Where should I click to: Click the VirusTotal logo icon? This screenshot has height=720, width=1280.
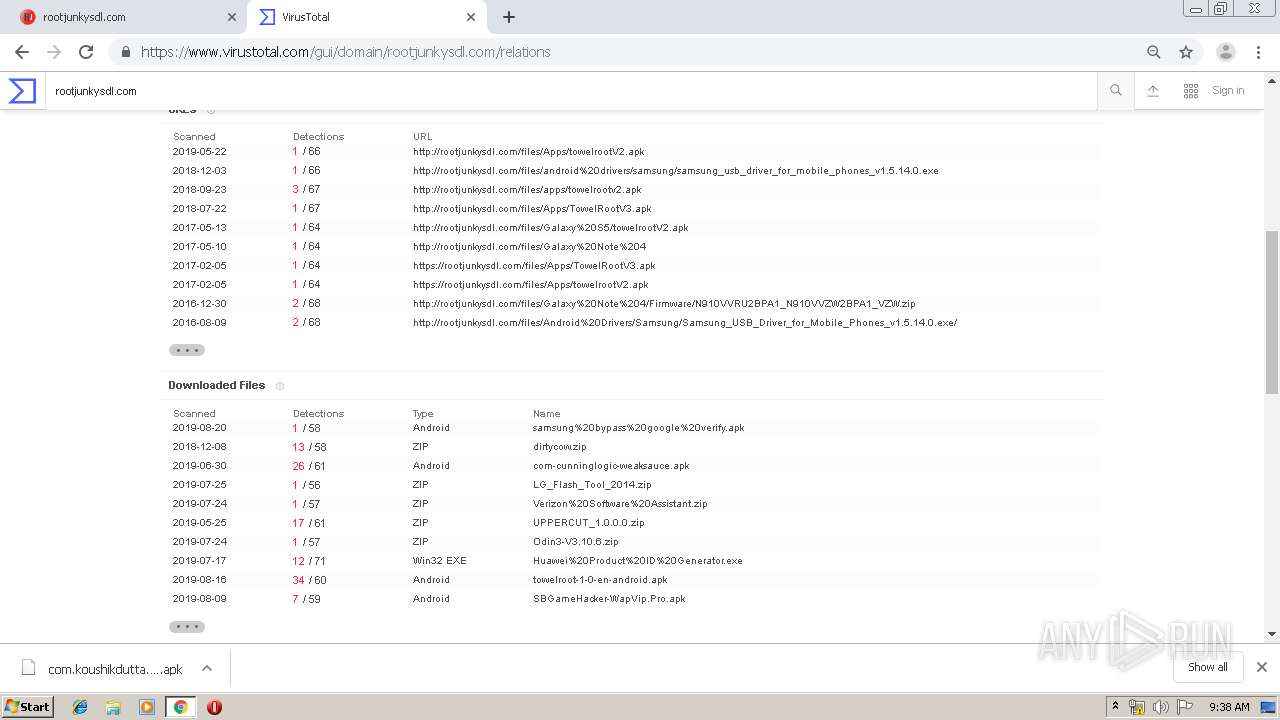click(x=23, y=91)
